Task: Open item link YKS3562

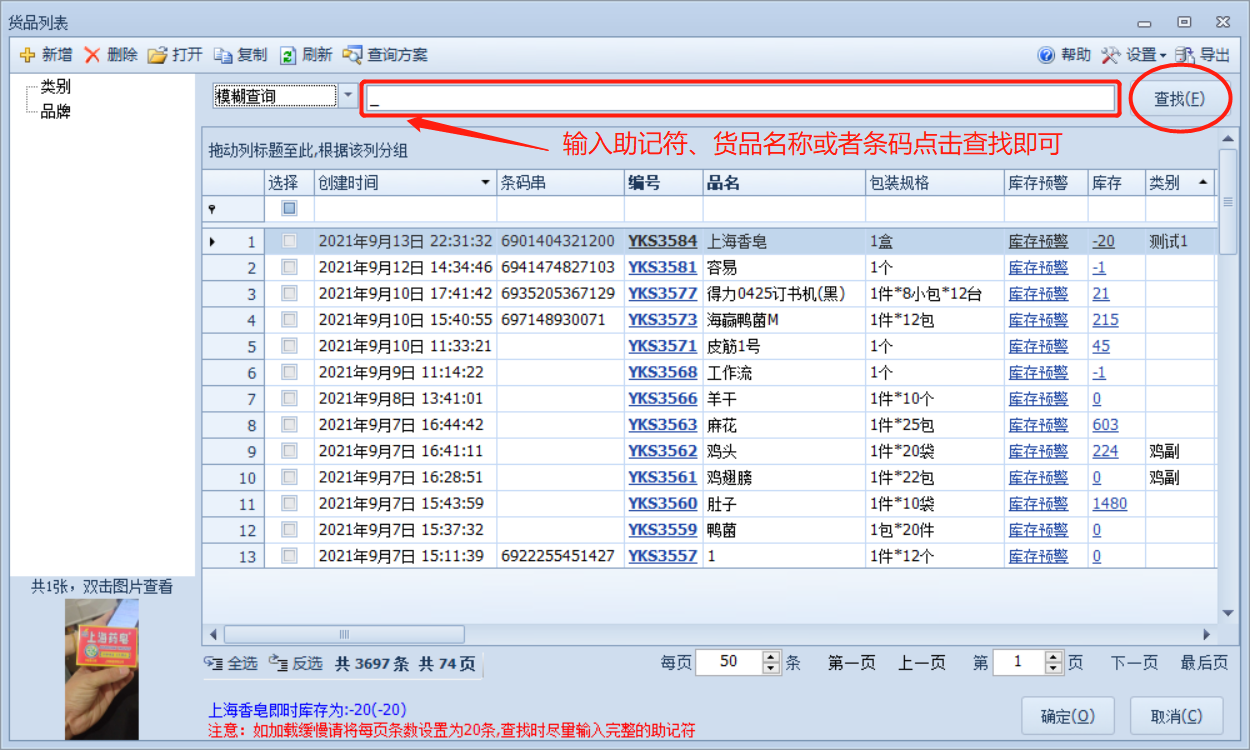Action: tap(662, 451)
